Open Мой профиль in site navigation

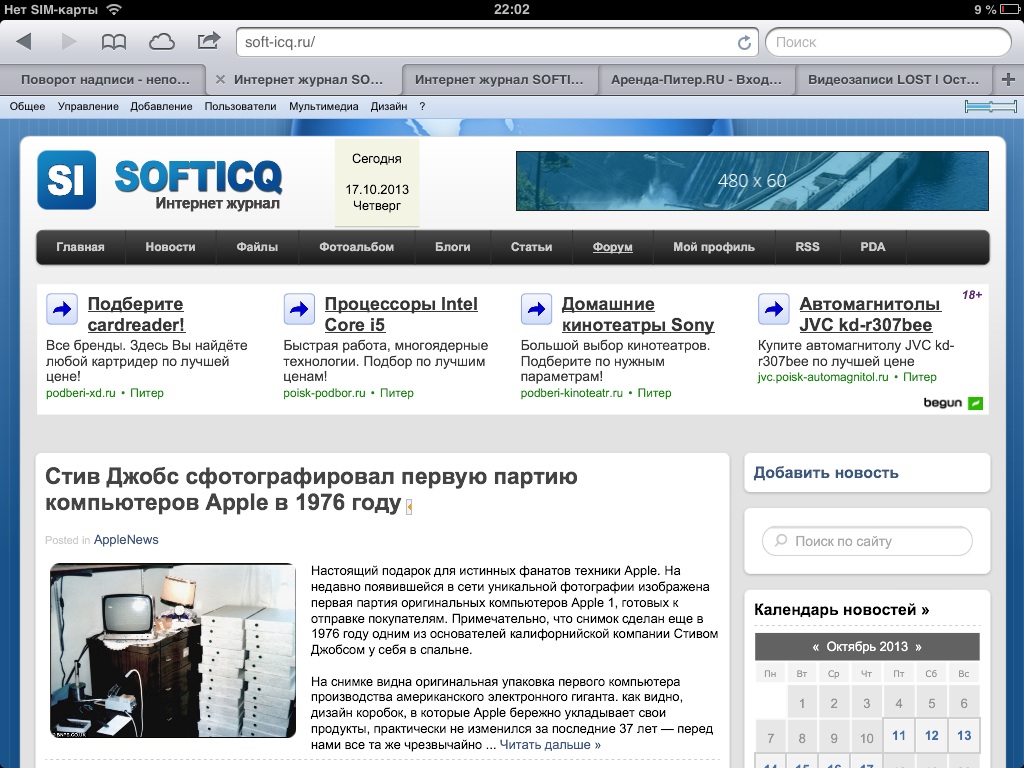coord(714,247)
